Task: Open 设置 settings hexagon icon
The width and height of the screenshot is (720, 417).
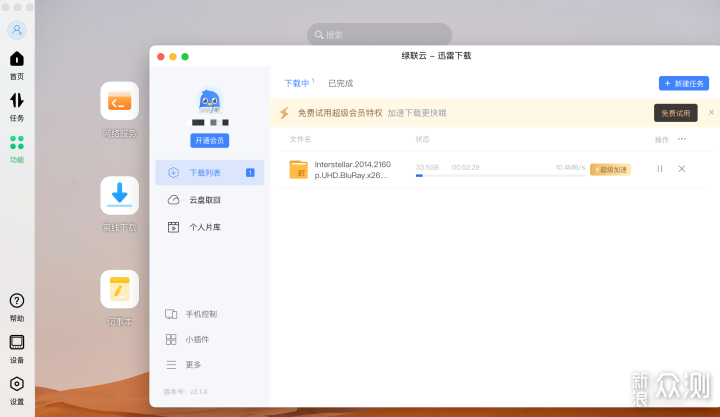Action: click(17, 384)
